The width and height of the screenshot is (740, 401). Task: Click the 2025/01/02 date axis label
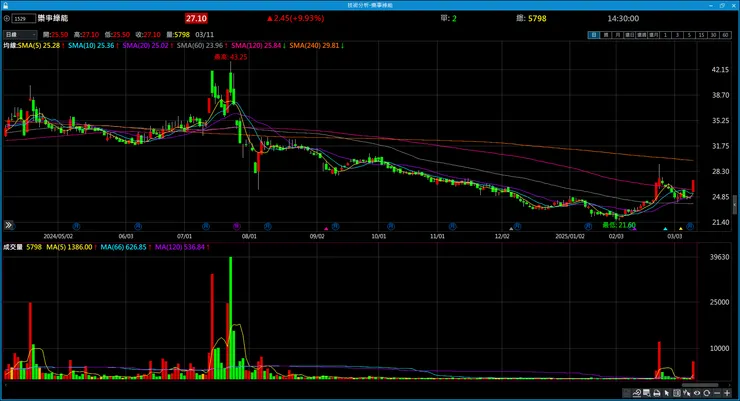click(570, 236)
